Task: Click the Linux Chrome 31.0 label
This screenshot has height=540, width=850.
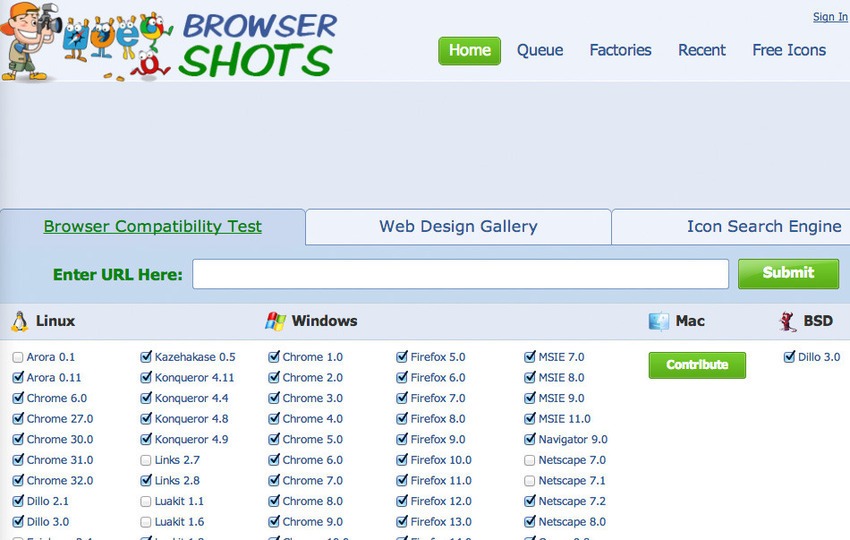Action: pos(60,460)
